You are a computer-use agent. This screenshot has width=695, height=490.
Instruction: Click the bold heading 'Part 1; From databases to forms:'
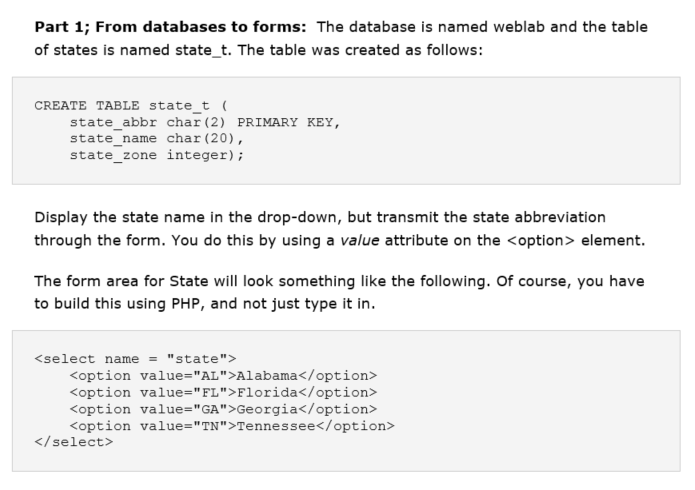click(170, 27)
